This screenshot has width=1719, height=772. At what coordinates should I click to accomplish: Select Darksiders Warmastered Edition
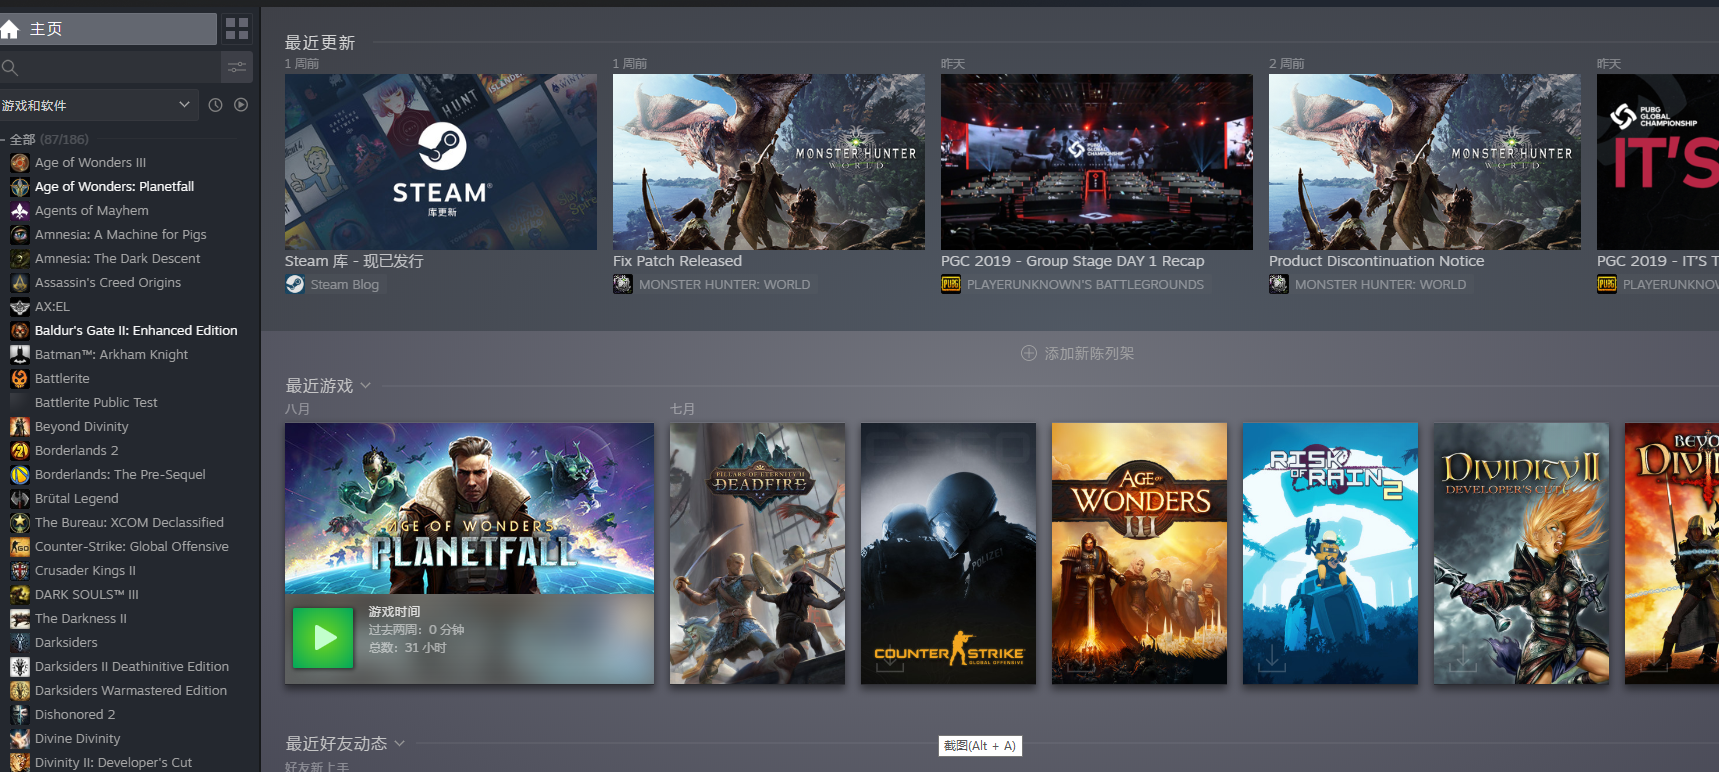(x=130, y=690)
